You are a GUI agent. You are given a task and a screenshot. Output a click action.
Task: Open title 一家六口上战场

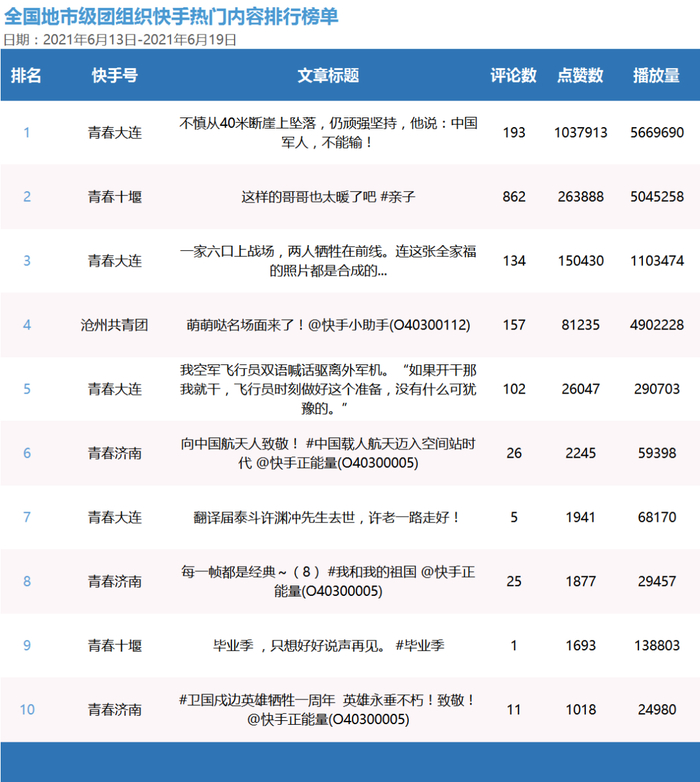coord(328,261)
